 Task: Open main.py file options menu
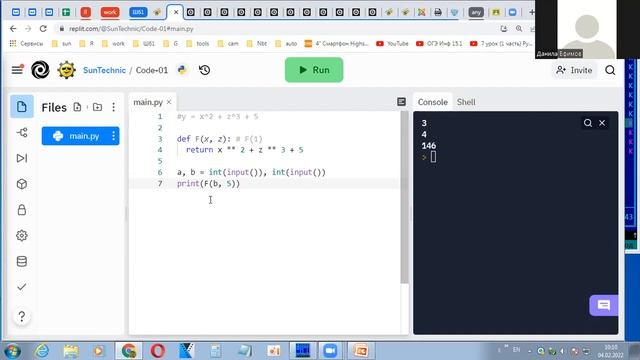click(113, 136)
